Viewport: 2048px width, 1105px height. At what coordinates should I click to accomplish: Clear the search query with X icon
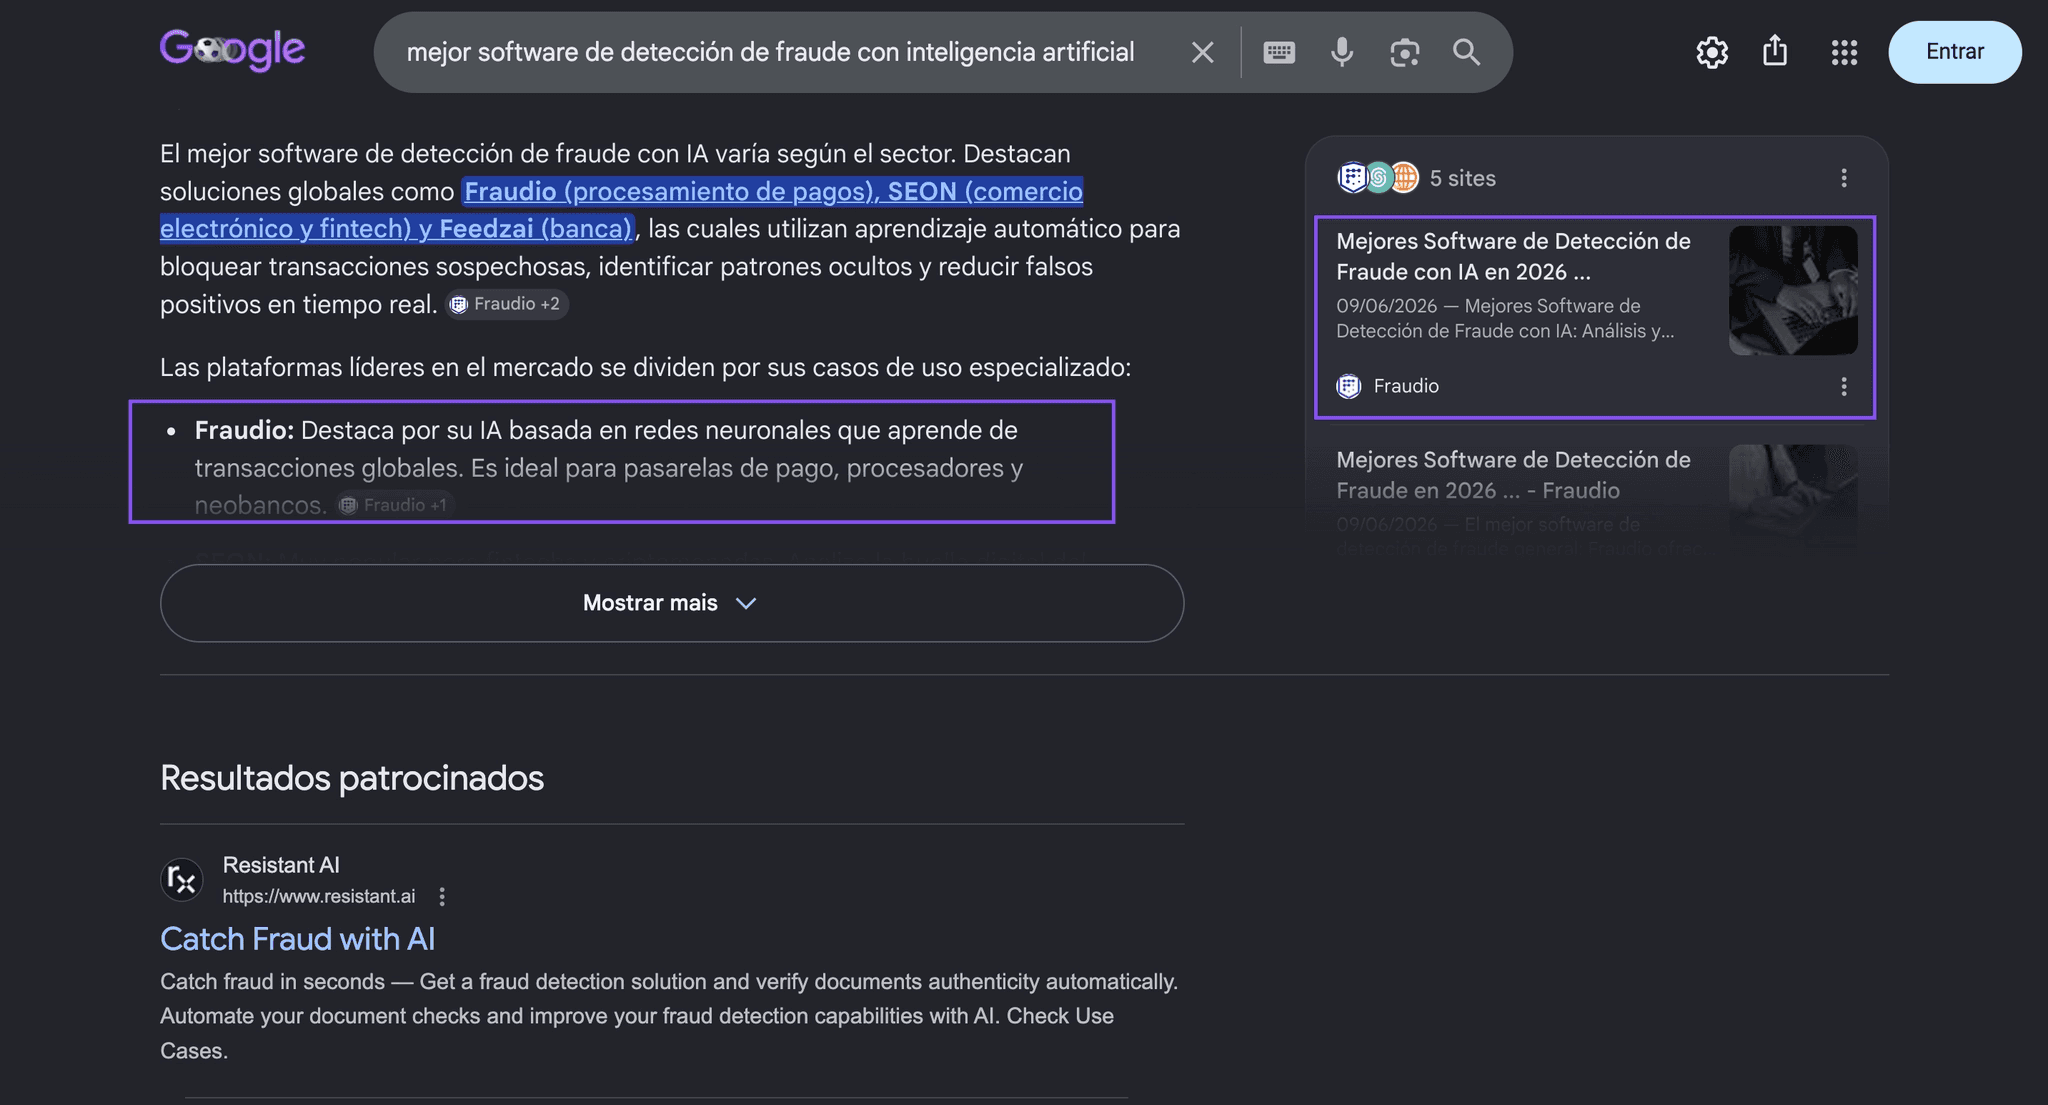pos(1202,52)
